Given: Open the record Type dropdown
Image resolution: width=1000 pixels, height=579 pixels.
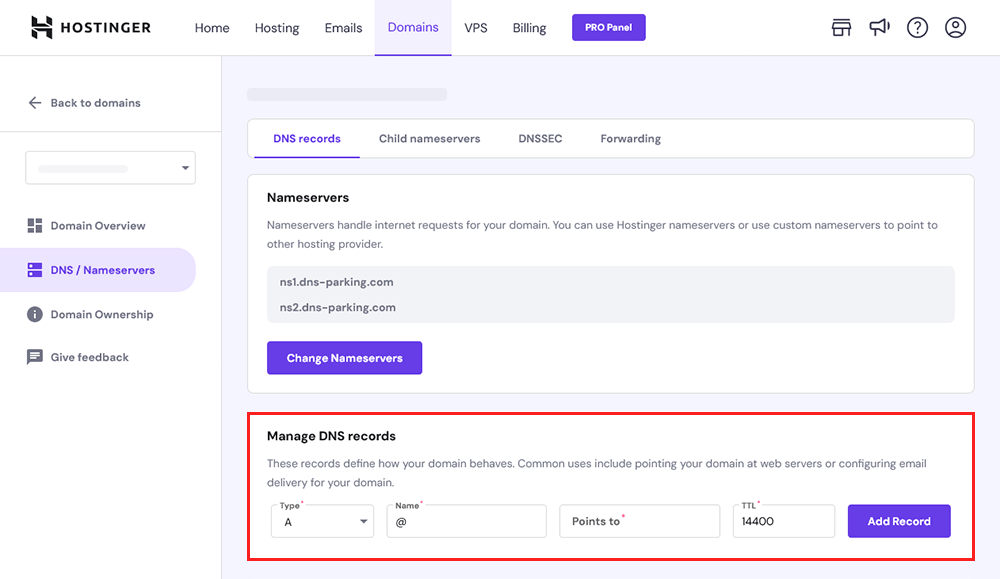Looking at the screenshot, I should [x=323, y=521].
